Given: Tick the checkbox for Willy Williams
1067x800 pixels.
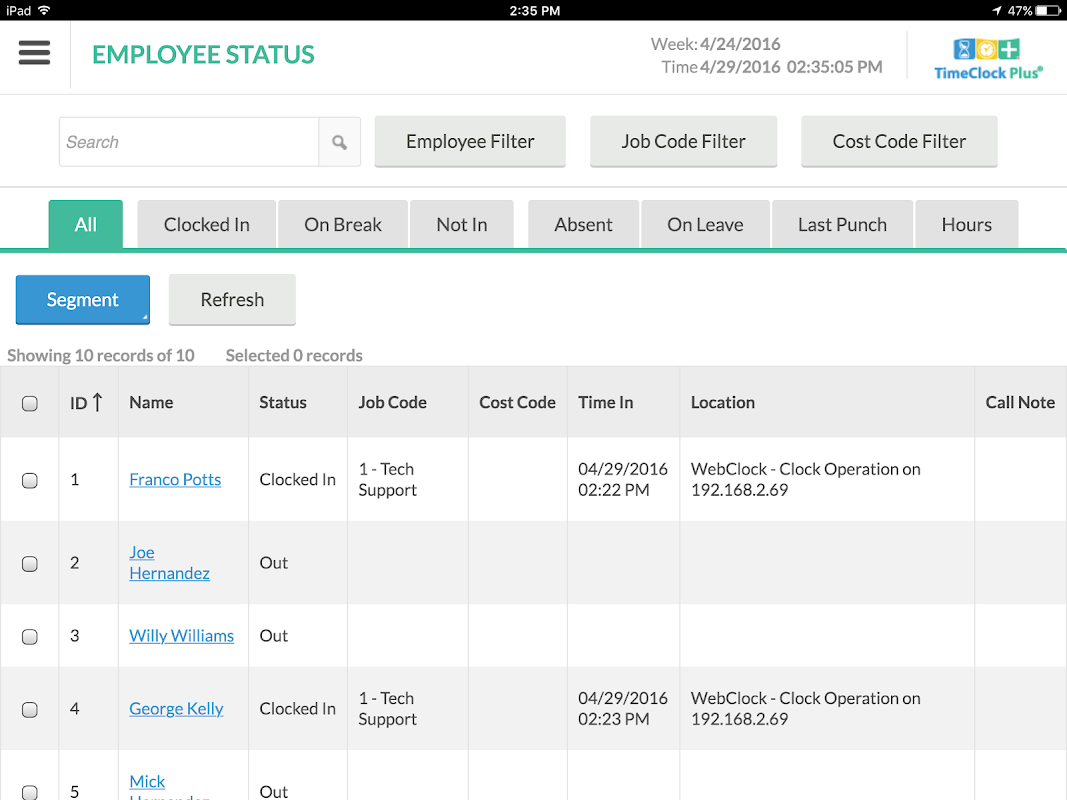Looking at the screenshot, I should [x=29, y=637].
